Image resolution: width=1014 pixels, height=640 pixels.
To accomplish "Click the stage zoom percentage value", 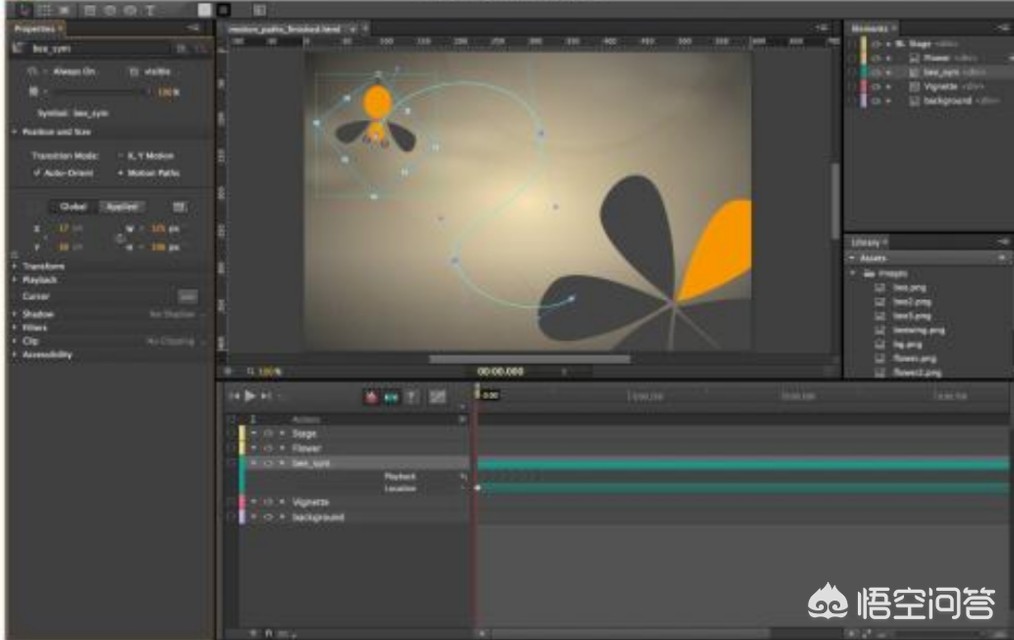I will coord(270,372).
